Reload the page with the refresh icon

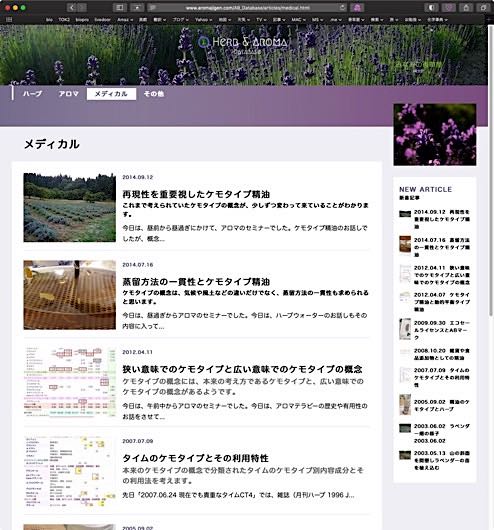tap(342, 7)
